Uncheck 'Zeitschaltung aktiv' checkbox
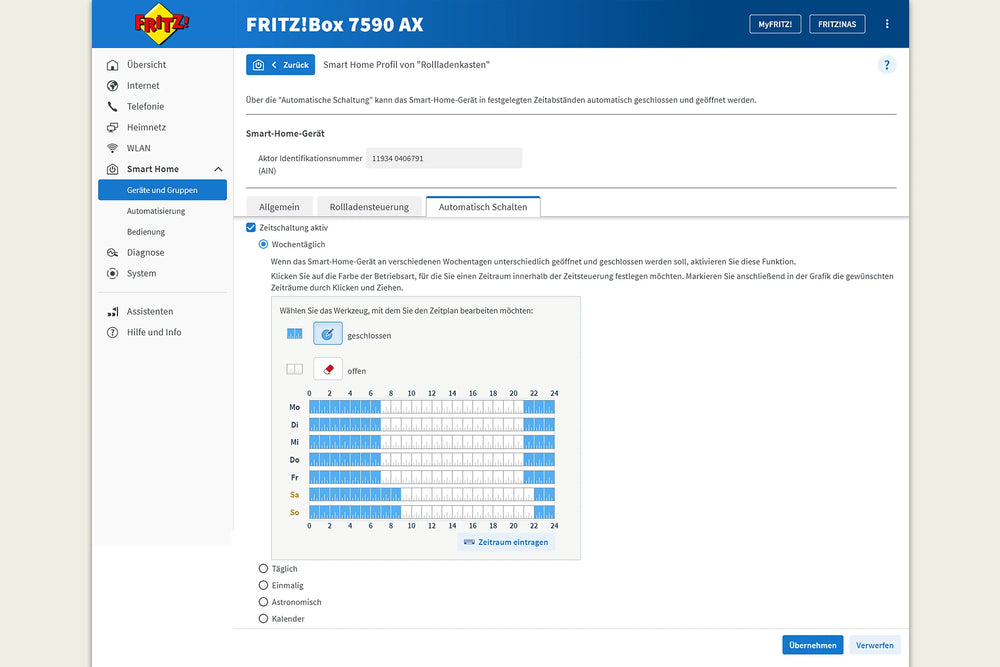 pos(251,228)
